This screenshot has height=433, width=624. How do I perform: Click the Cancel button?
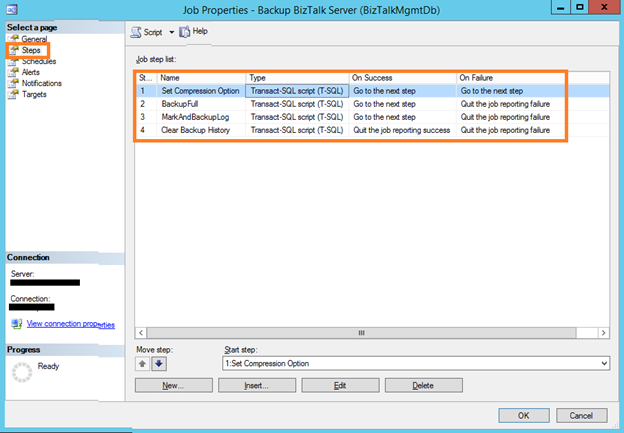tap(581, 415)
